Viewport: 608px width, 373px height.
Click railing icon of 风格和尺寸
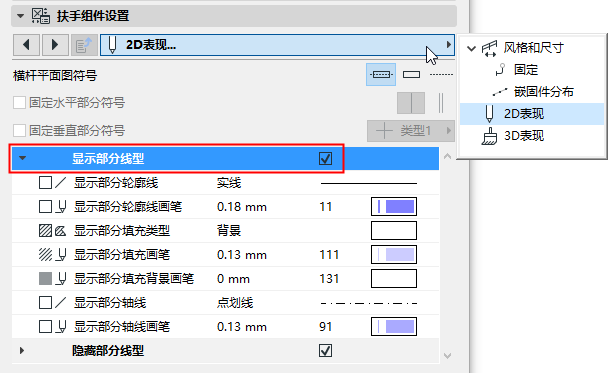(x=489, y=48)
